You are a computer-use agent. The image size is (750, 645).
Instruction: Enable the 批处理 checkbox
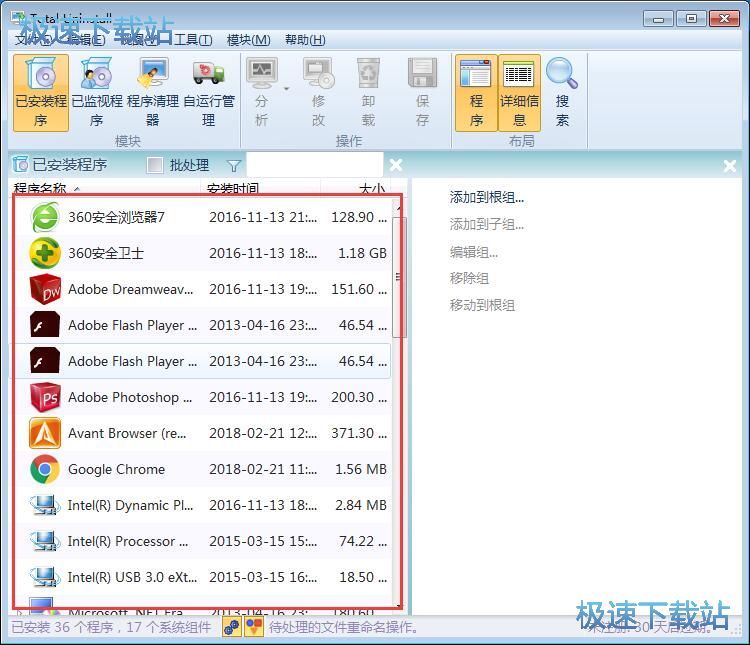(x=154, y=165)
